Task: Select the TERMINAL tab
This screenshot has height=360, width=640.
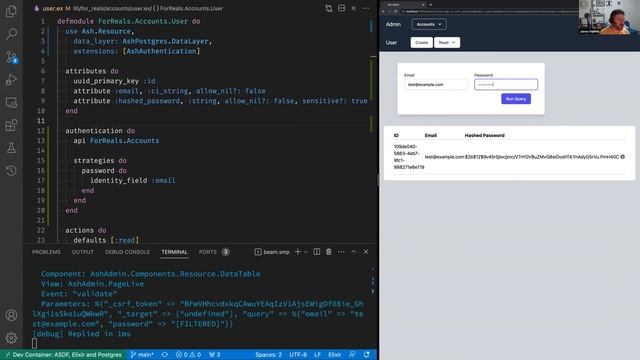Action: (174, 252)
